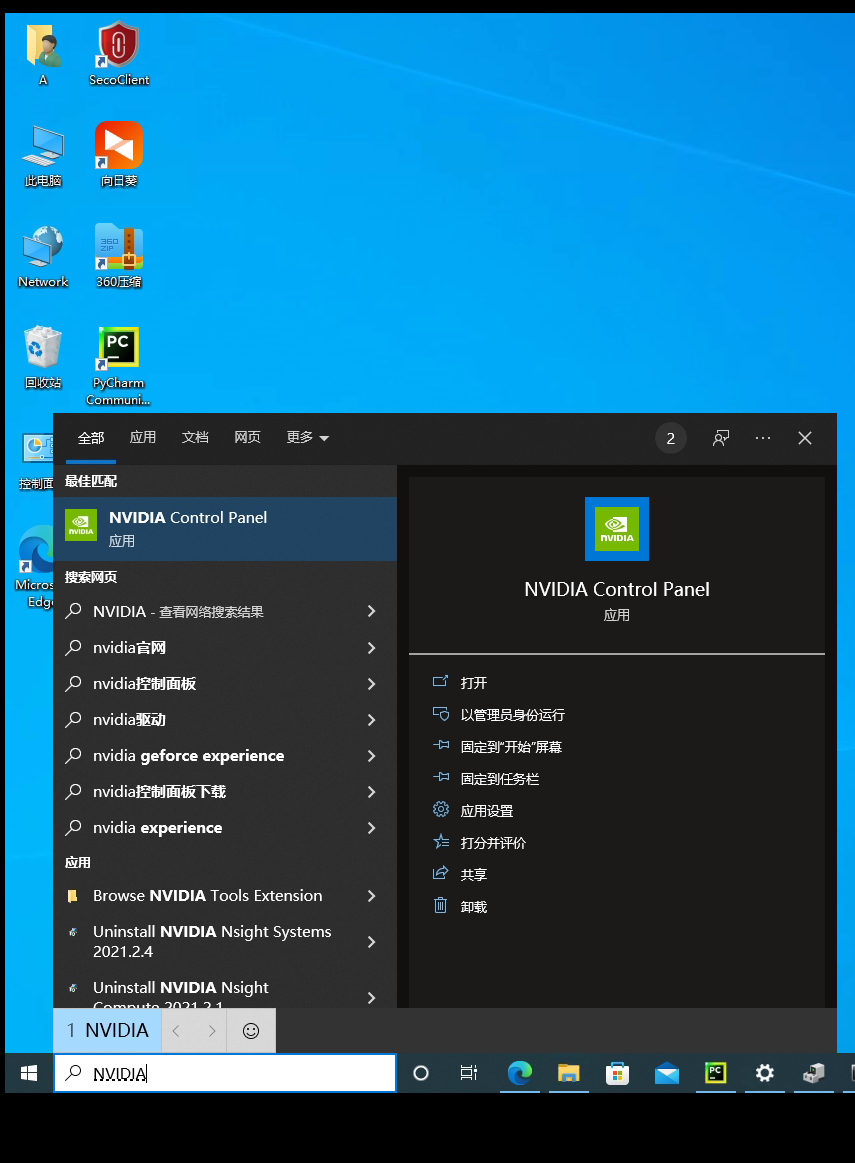The height and width of the screenshot is (1163, 855).
Task: Close the search panel with X
Action: tap(805, 438)
